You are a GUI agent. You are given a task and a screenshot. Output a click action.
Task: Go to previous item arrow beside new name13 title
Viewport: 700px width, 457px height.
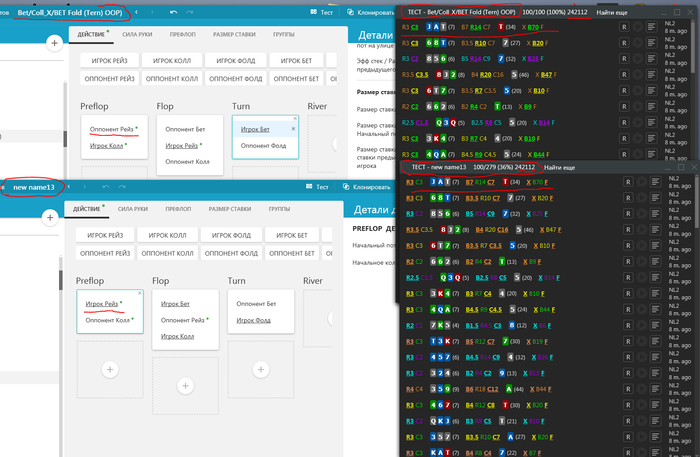tap(68, 187)
